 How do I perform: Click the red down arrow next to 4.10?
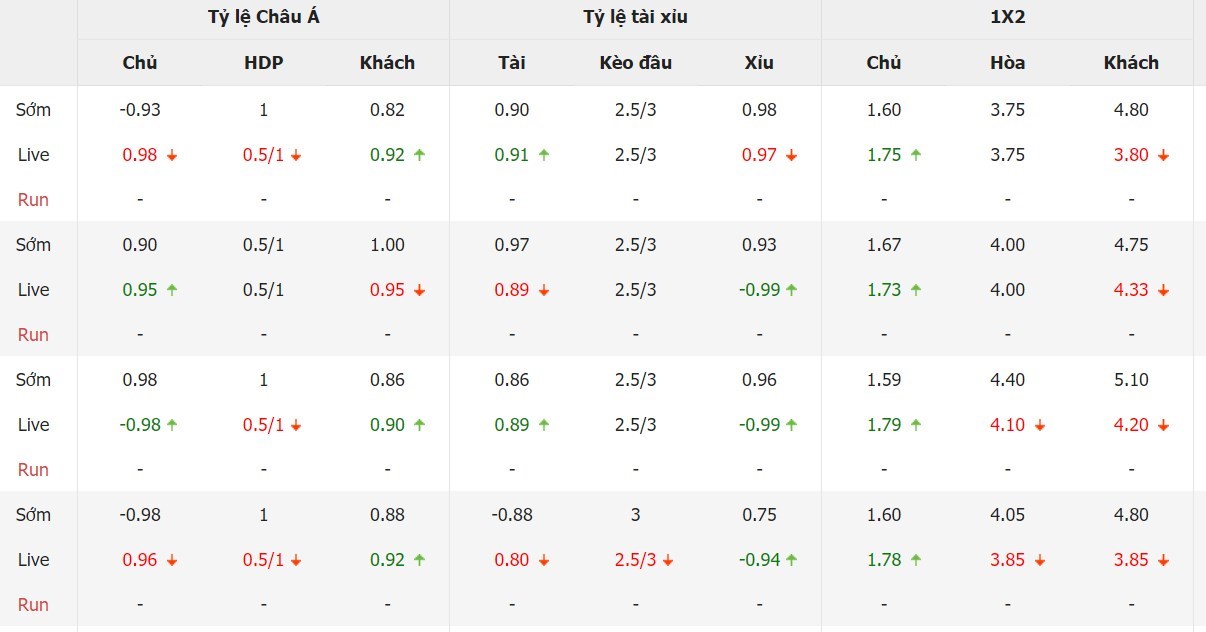point(1040,425)
